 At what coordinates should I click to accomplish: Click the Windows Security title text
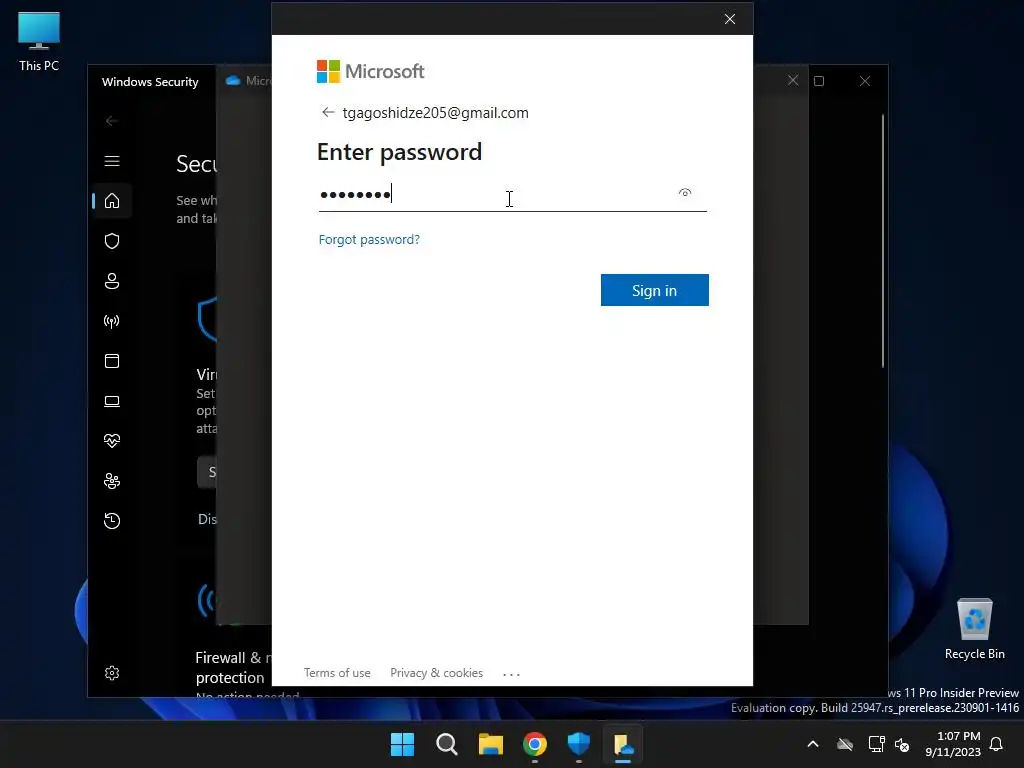pos(150,82)
